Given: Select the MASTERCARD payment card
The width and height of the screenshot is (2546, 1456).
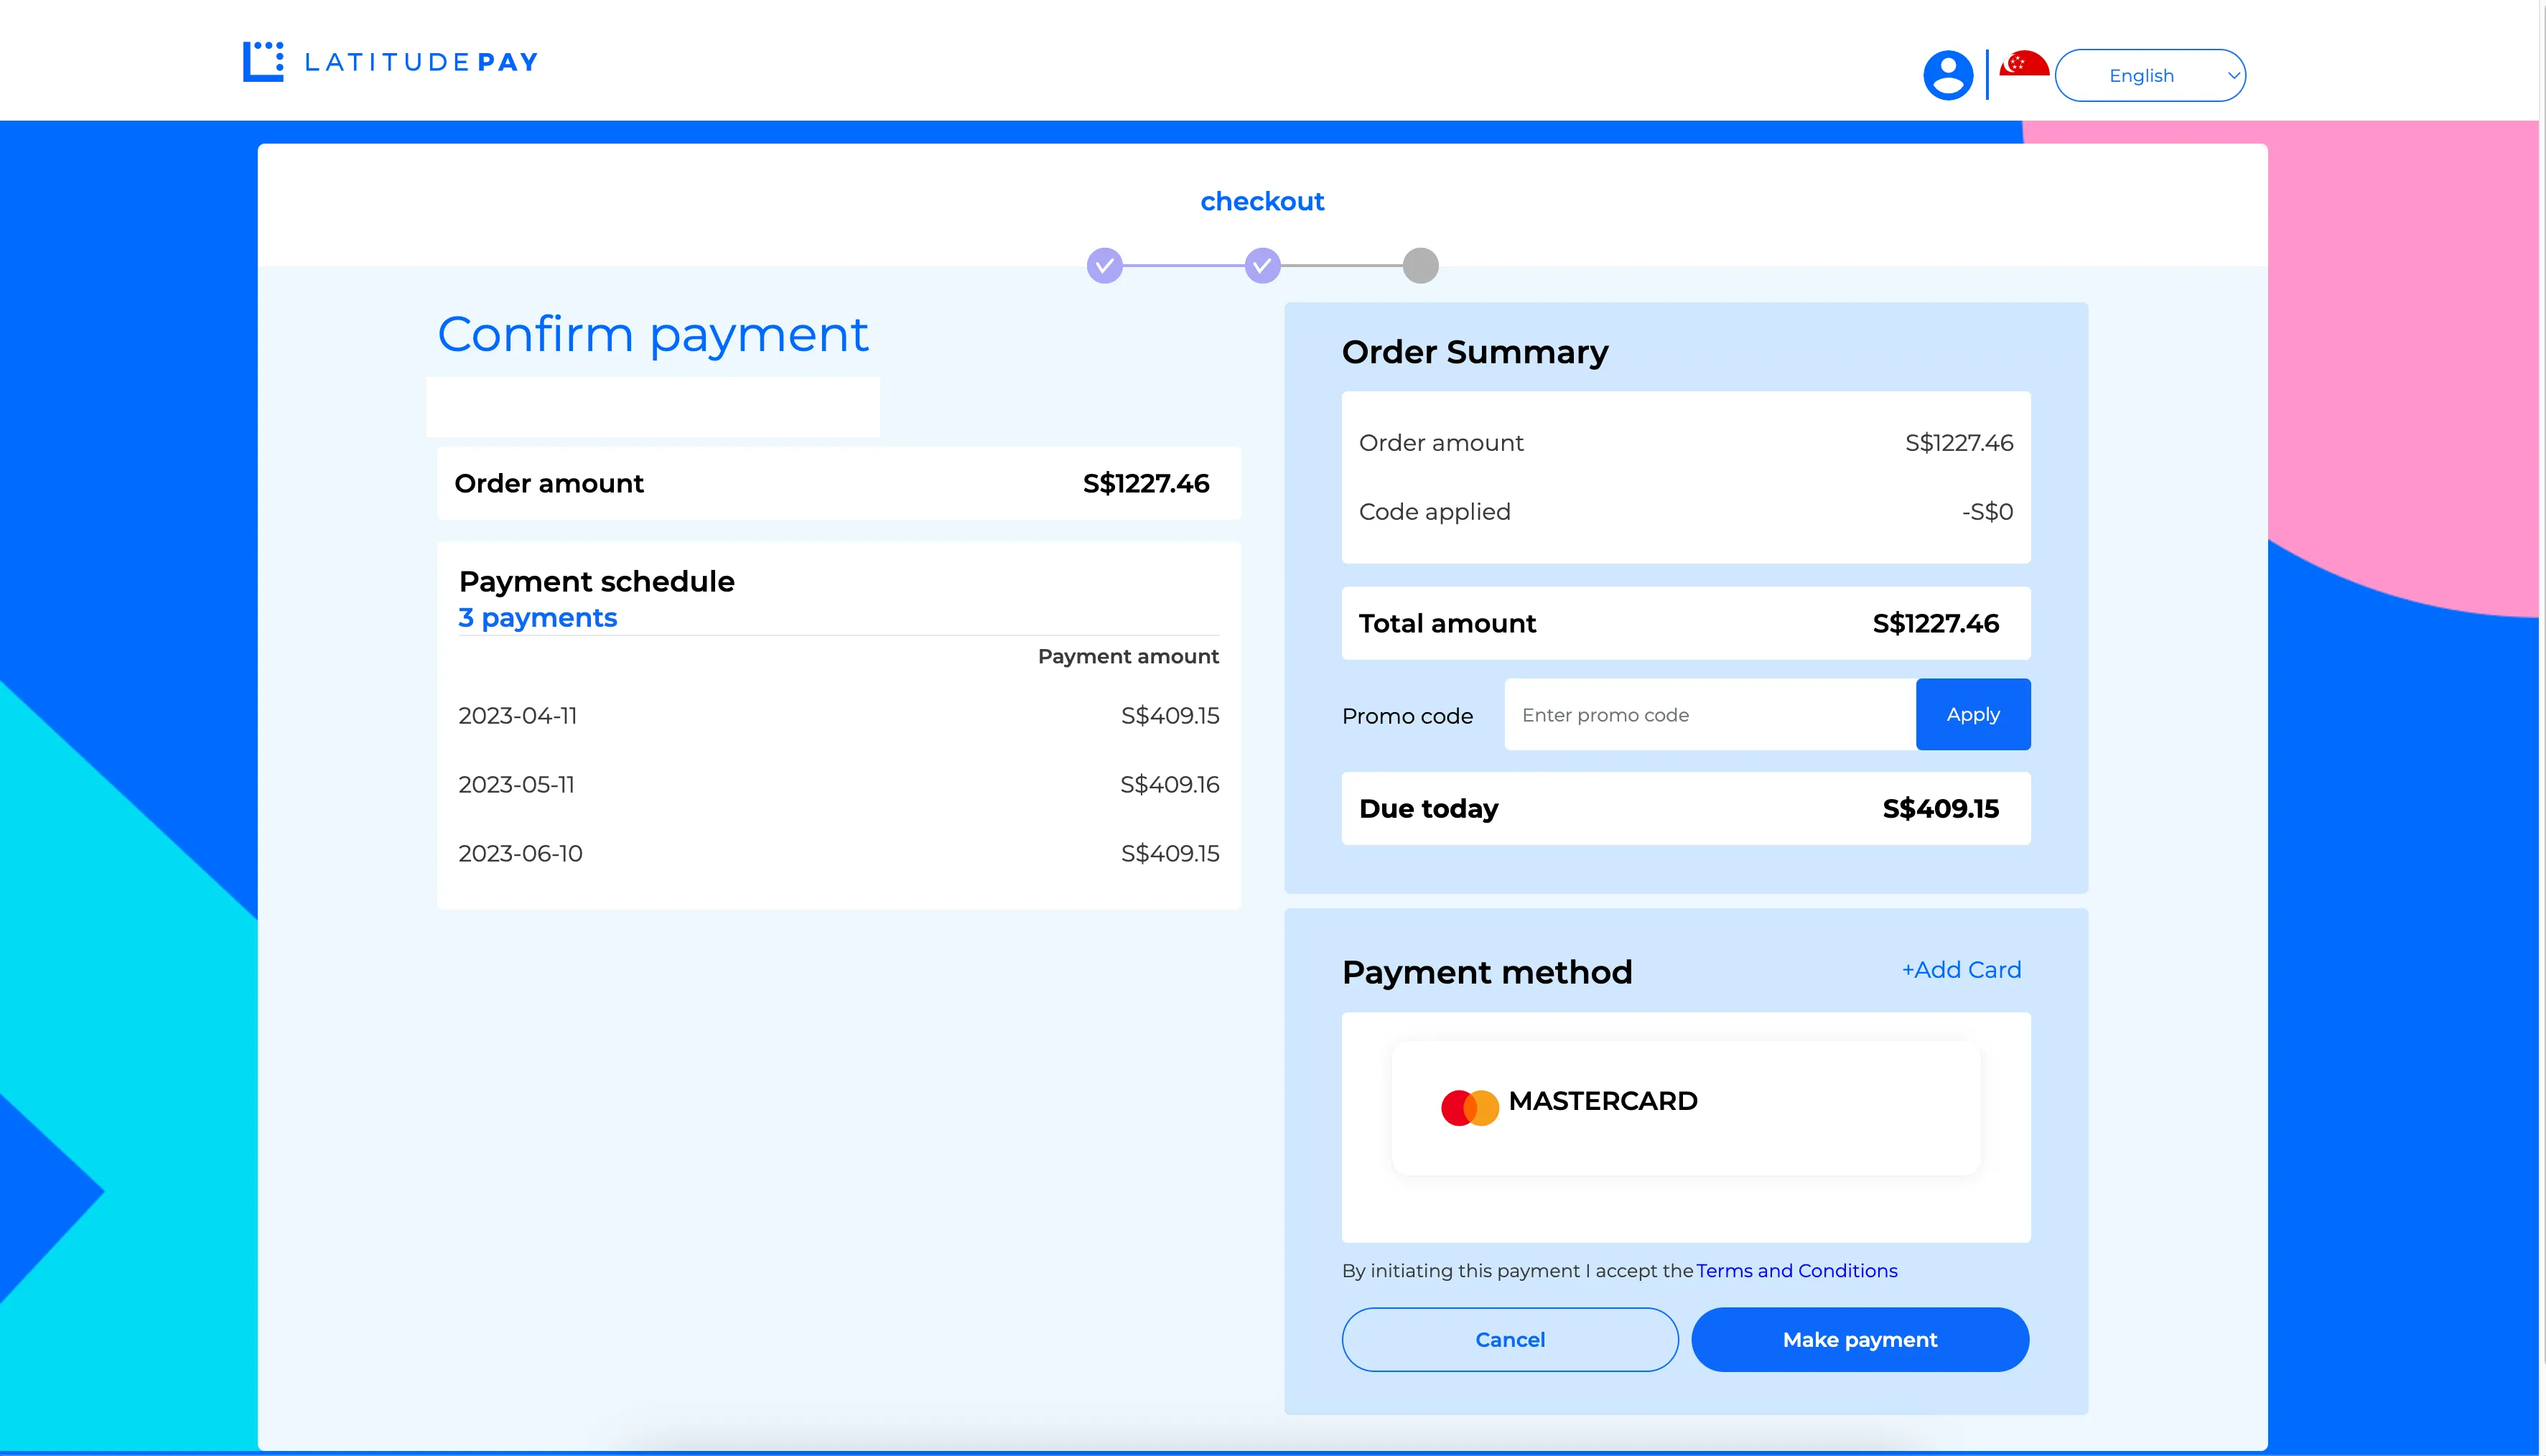Looking at the screenshot, I should tap(1685, 1108).
